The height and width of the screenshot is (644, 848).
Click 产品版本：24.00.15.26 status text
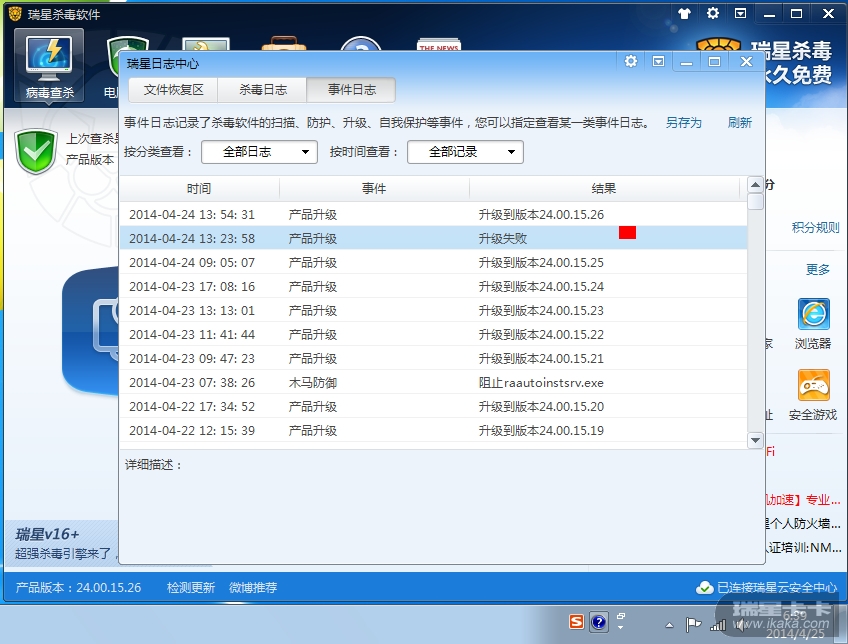click(x=78, y=588)
